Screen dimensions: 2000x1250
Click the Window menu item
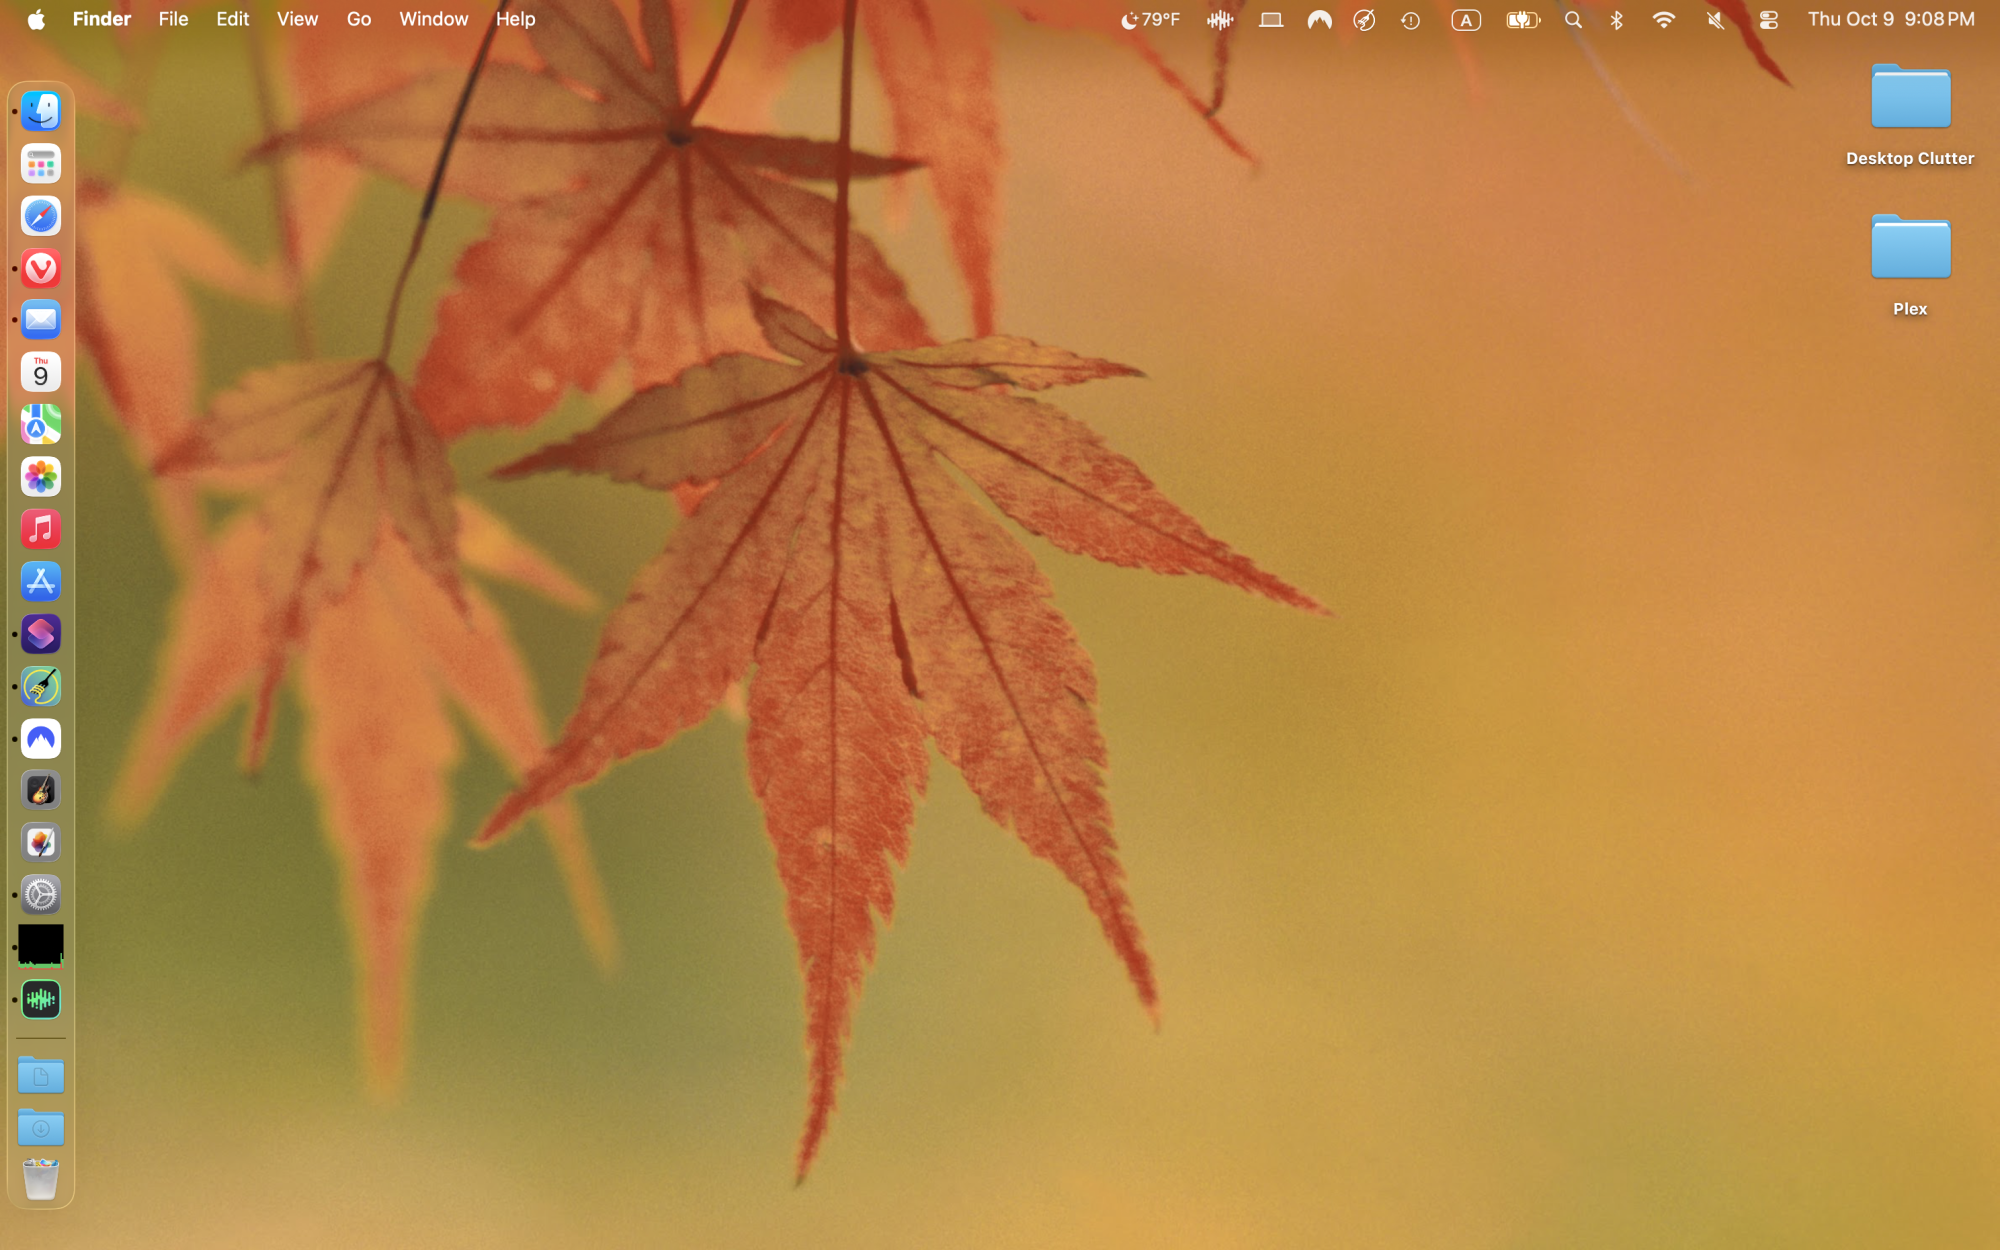click(433, 19)
